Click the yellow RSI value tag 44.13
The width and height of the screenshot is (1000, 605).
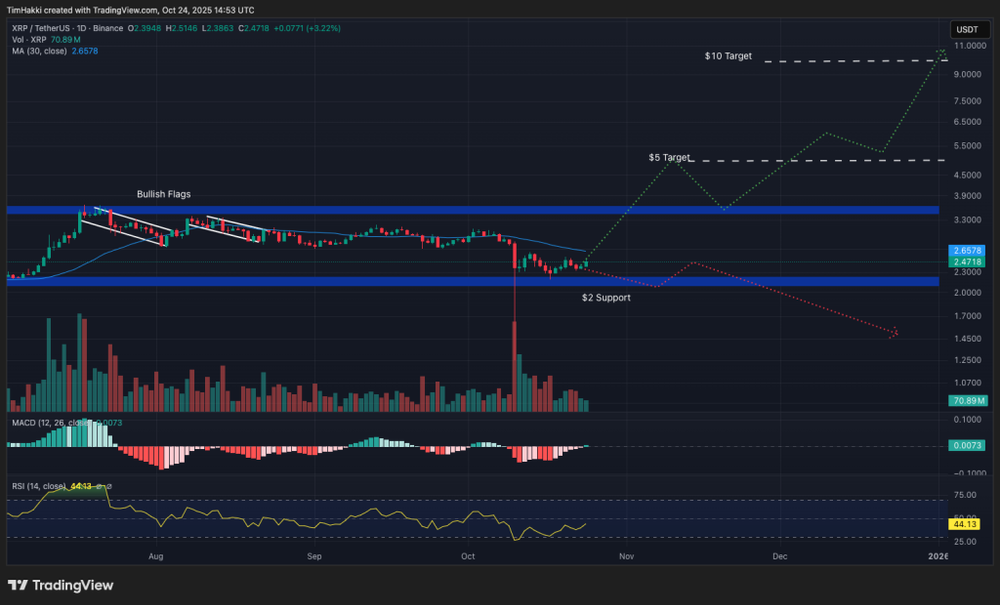(965, 522)
